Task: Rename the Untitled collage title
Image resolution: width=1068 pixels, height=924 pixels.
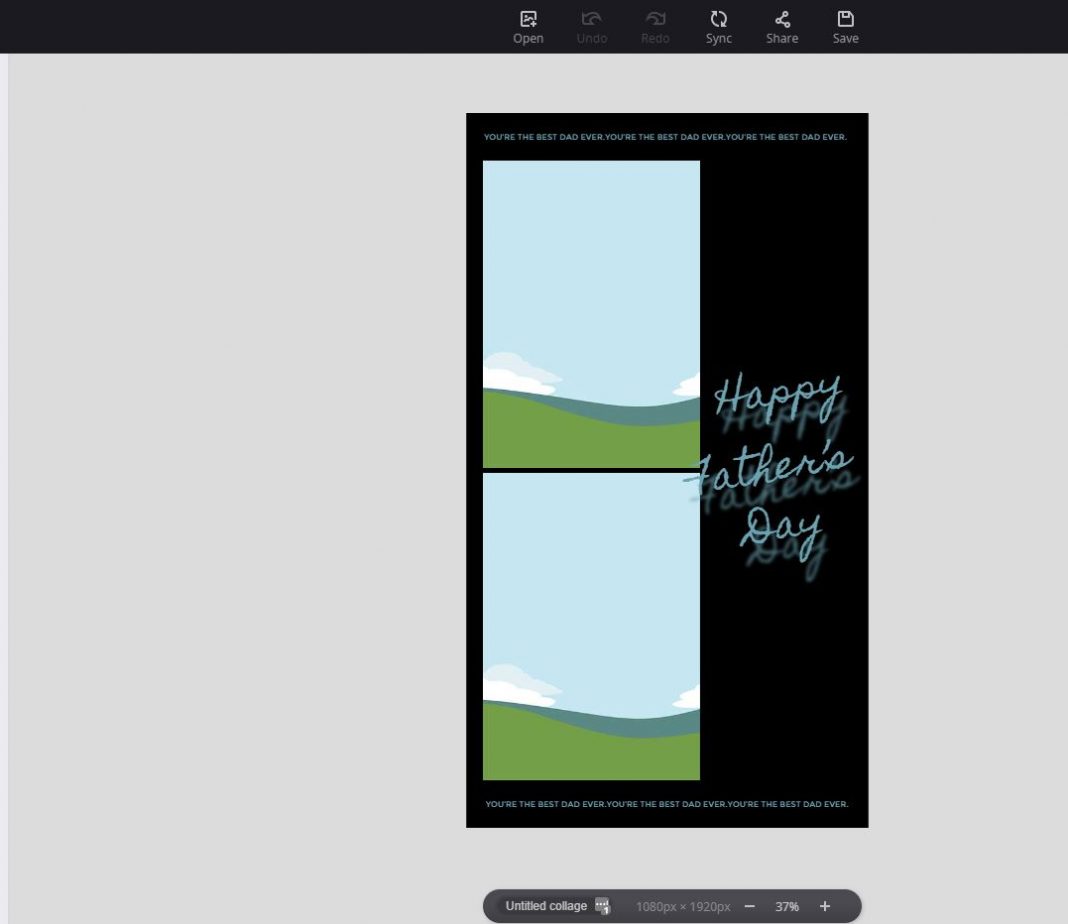Action: (546, 906)
